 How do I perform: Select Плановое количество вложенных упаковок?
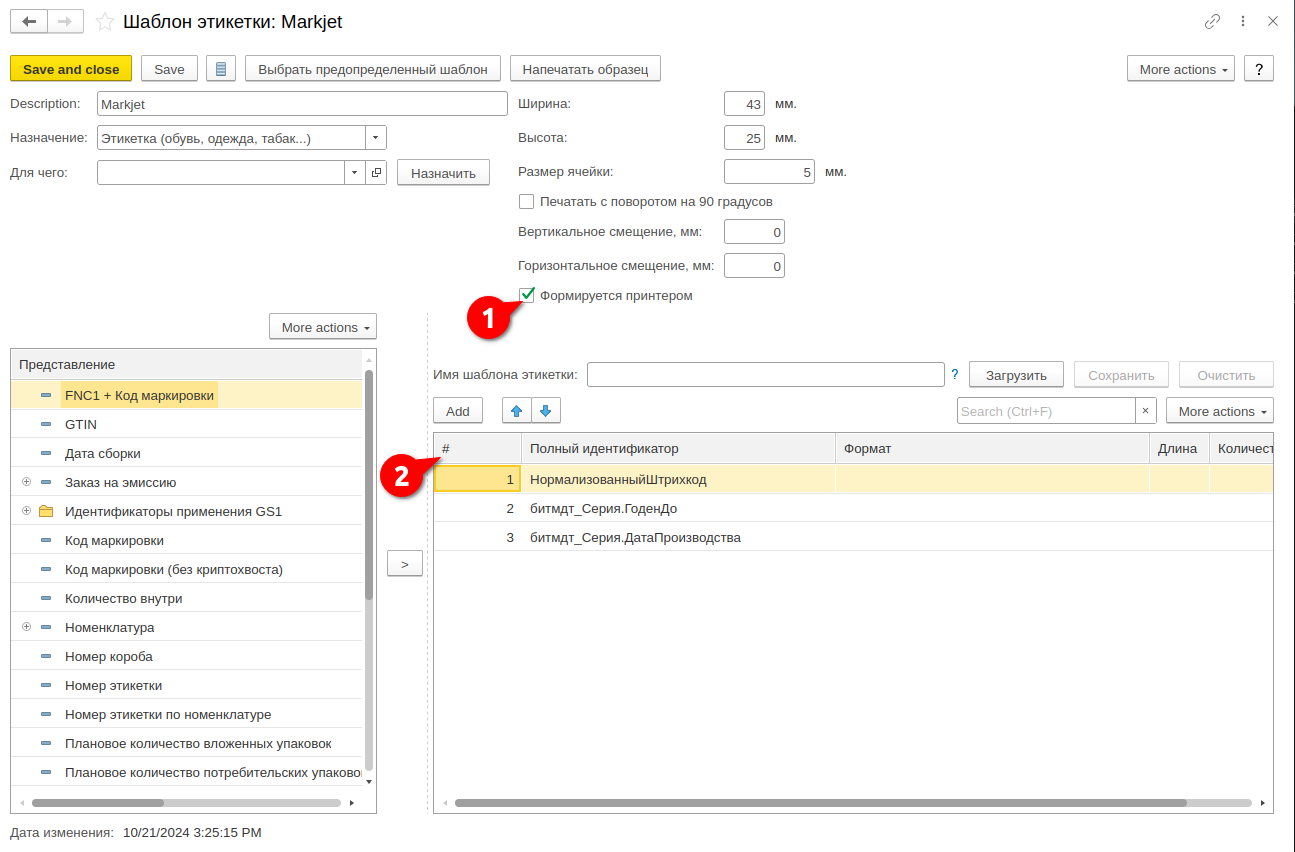(x=198, y=743)
